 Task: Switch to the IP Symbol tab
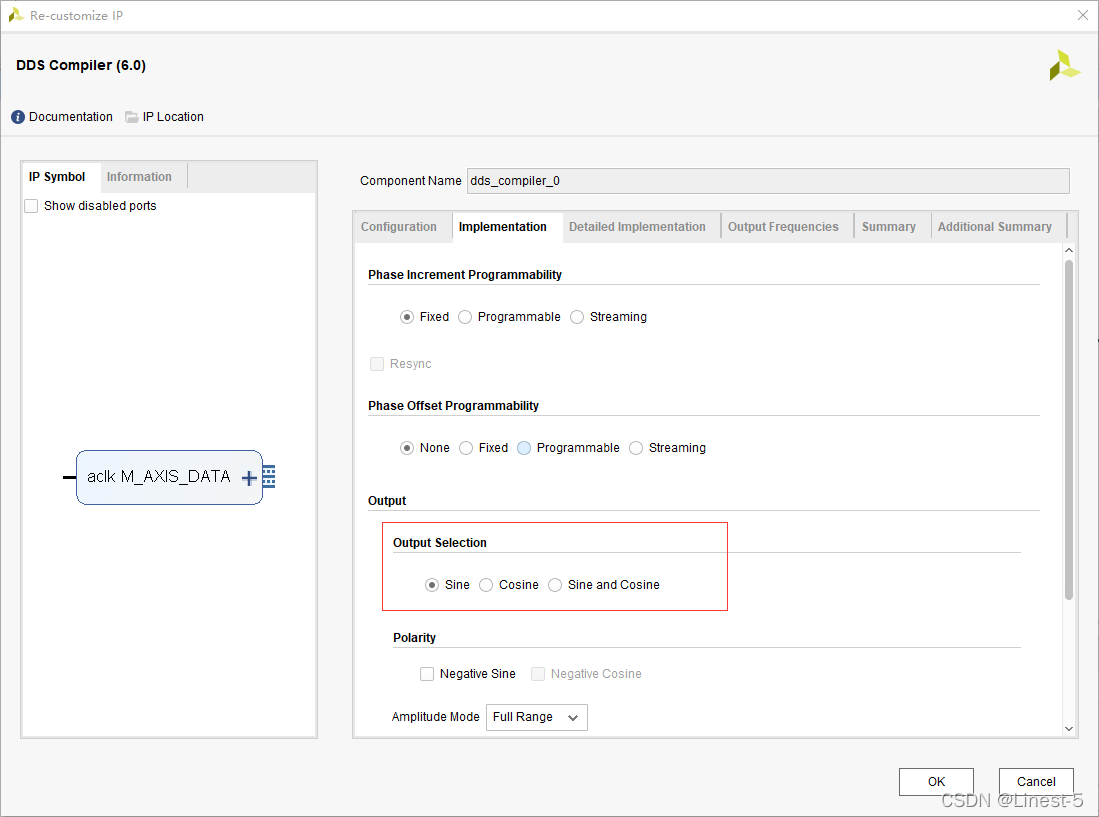[57, 177]
